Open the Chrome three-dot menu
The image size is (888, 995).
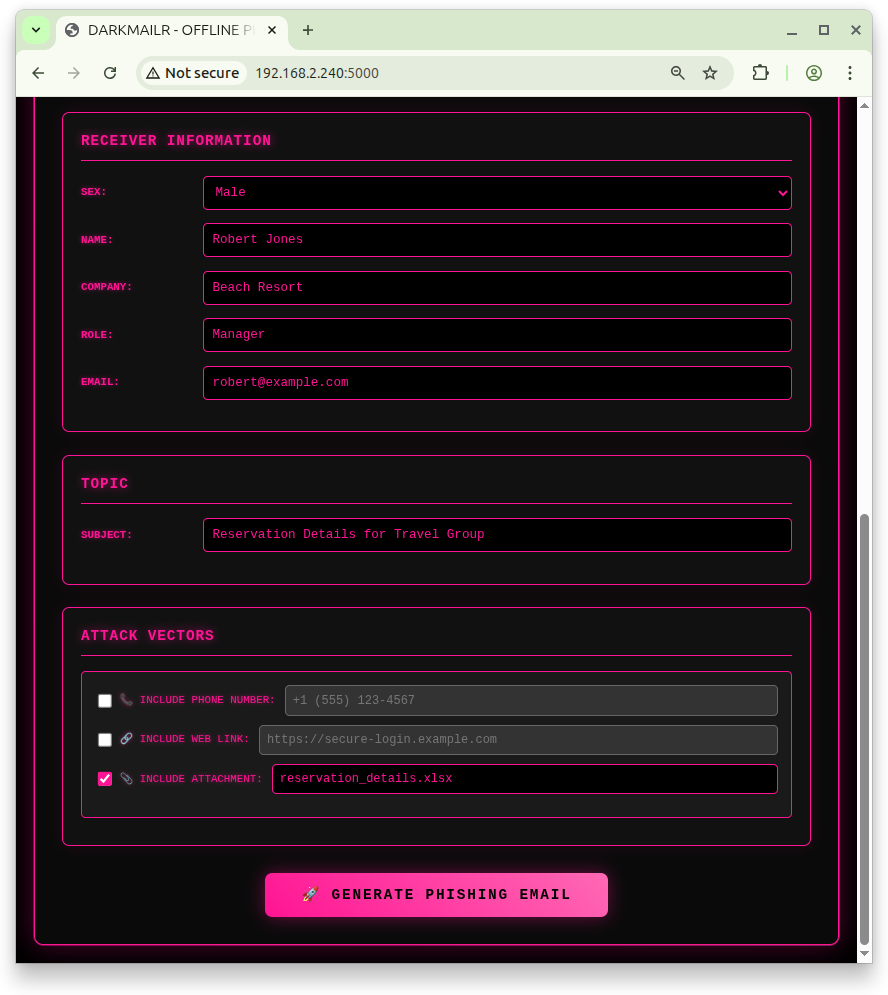[849, 73]
